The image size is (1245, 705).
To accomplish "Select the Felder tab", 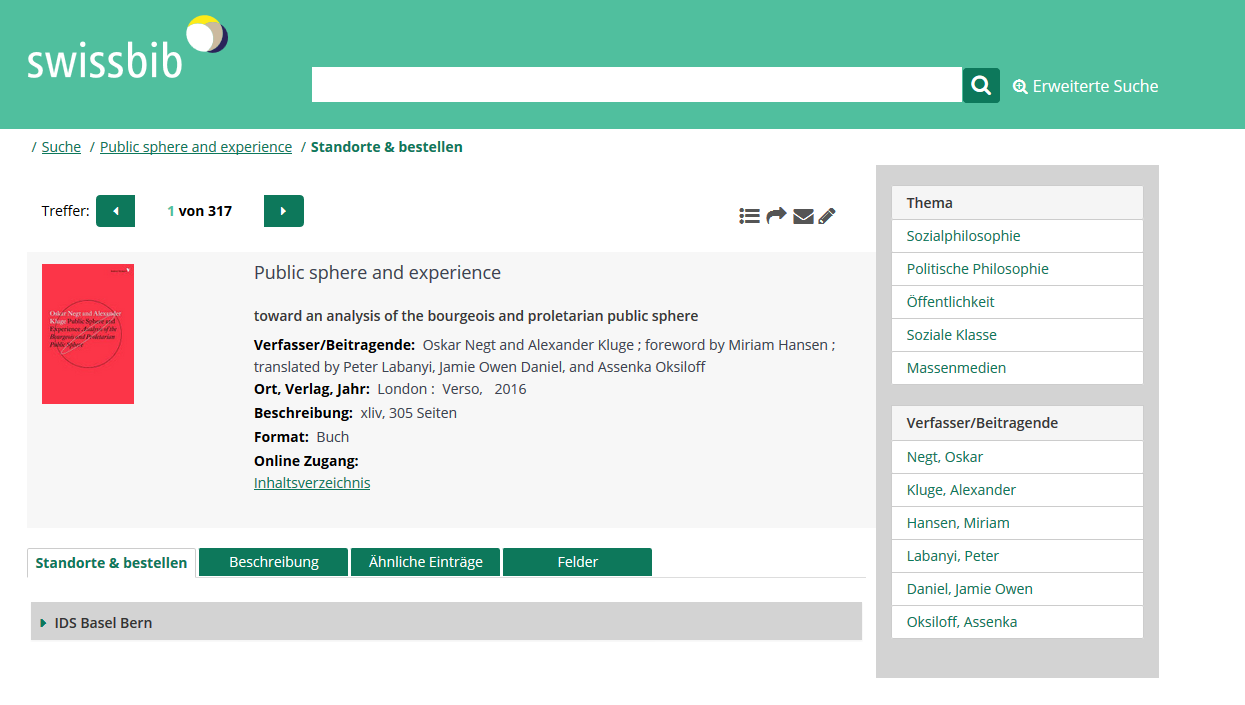I will coord(577,562).
